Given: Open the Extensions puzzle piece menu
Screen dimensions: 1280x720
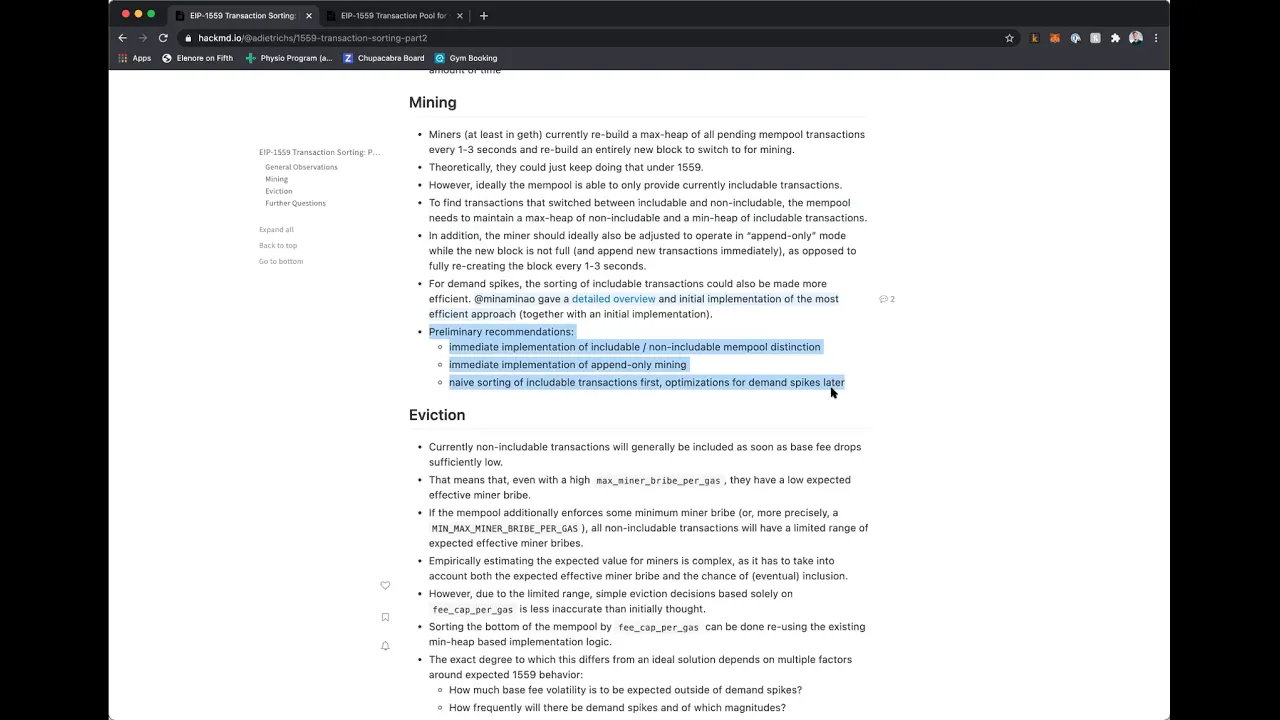Looking at the screenshot, I should [1115, 38].
